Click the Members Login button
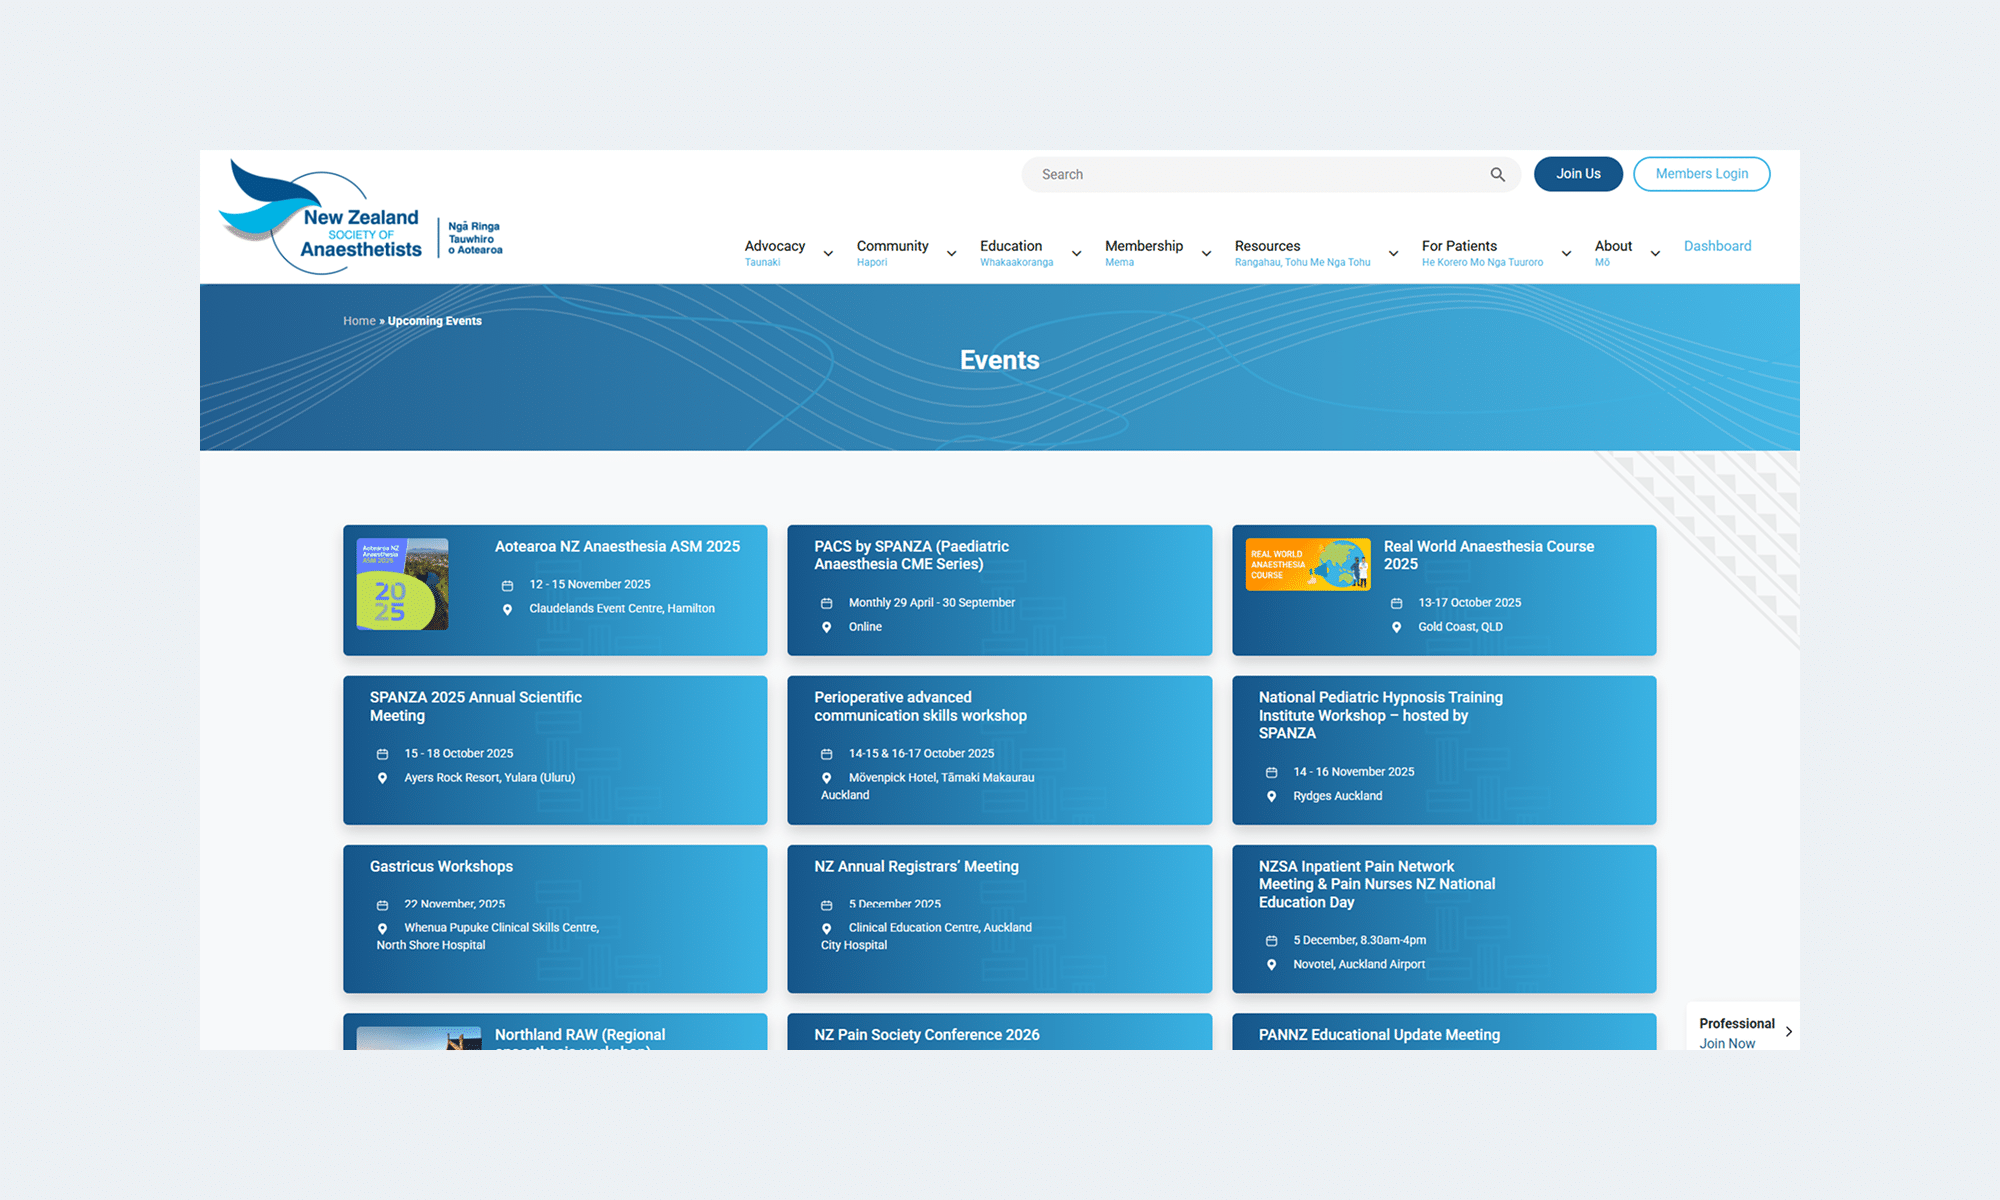 (x=1701, y=174)
